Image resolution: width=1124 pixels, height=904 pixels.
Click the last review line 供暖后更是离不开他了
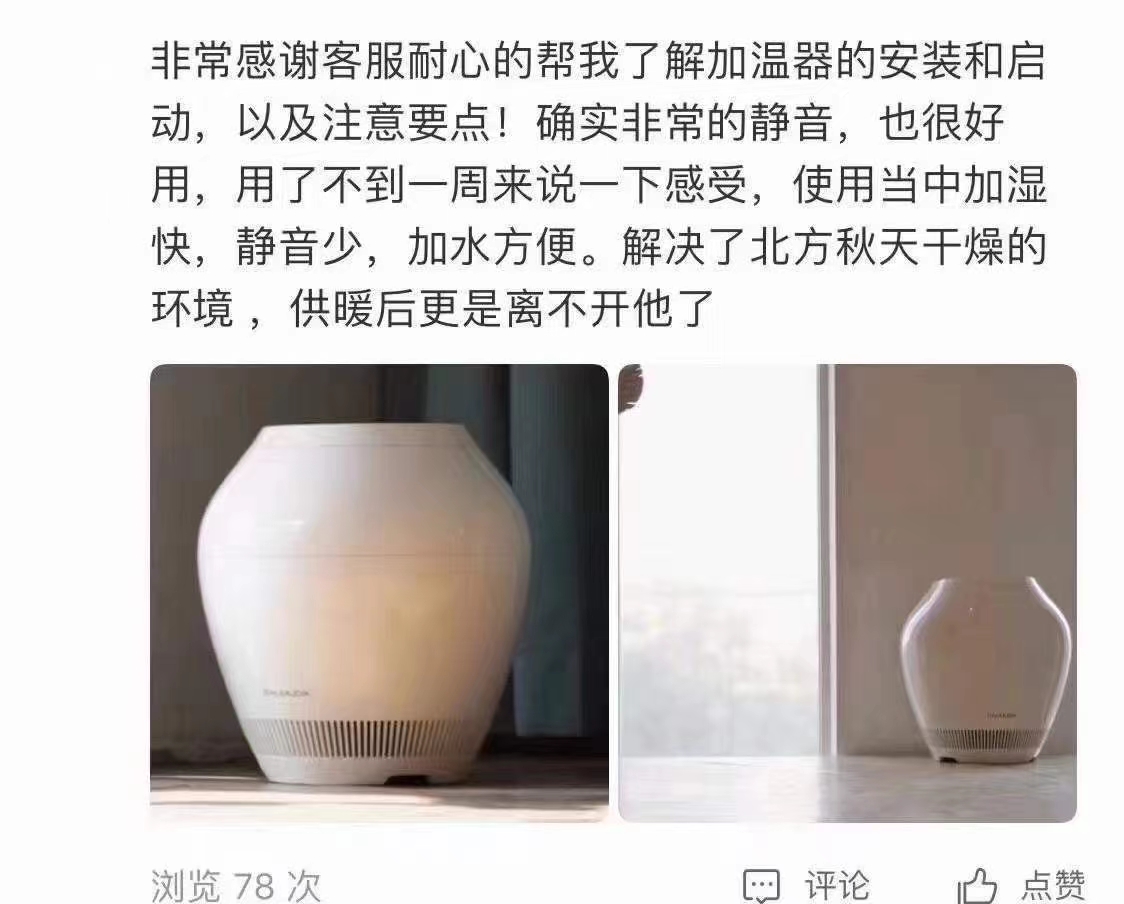502,309
